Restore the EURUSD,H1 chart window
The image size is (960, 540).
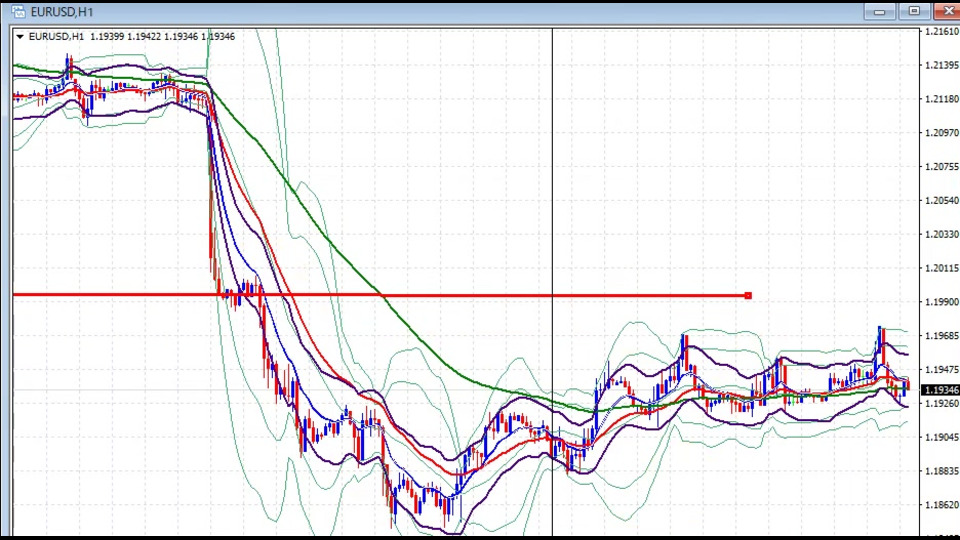point(914,11)
